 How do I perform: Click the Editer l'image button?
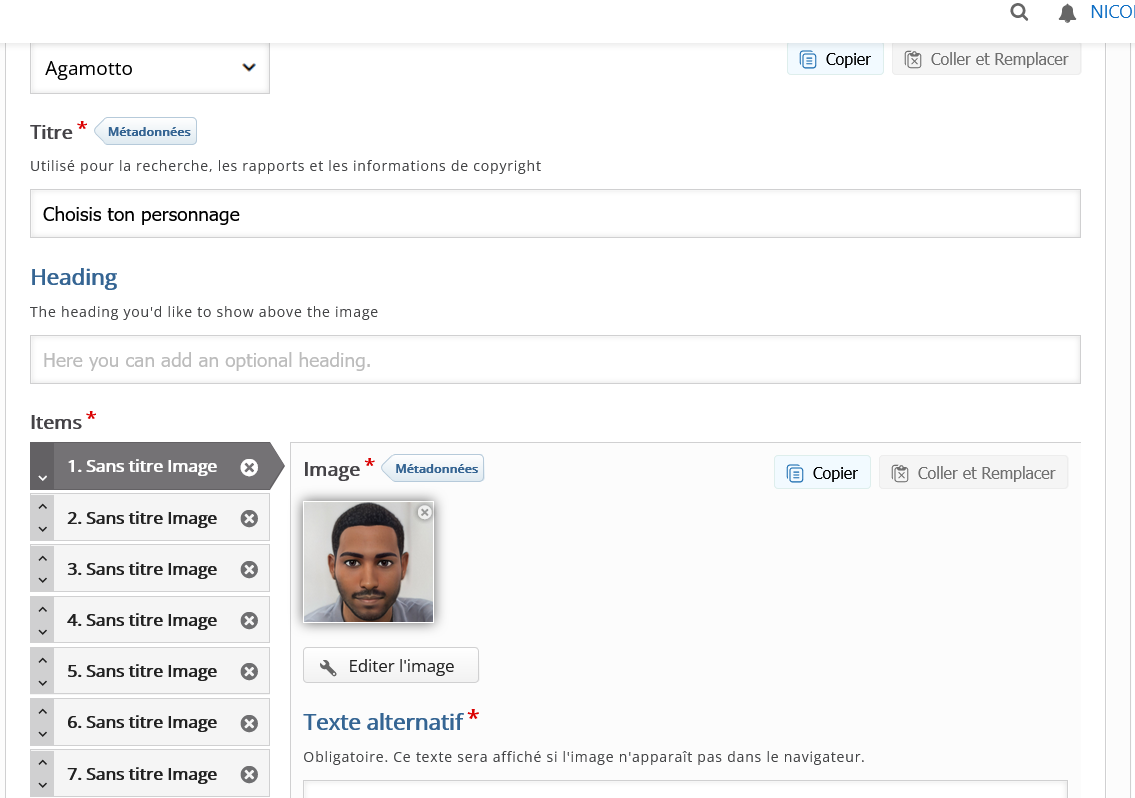390,666
